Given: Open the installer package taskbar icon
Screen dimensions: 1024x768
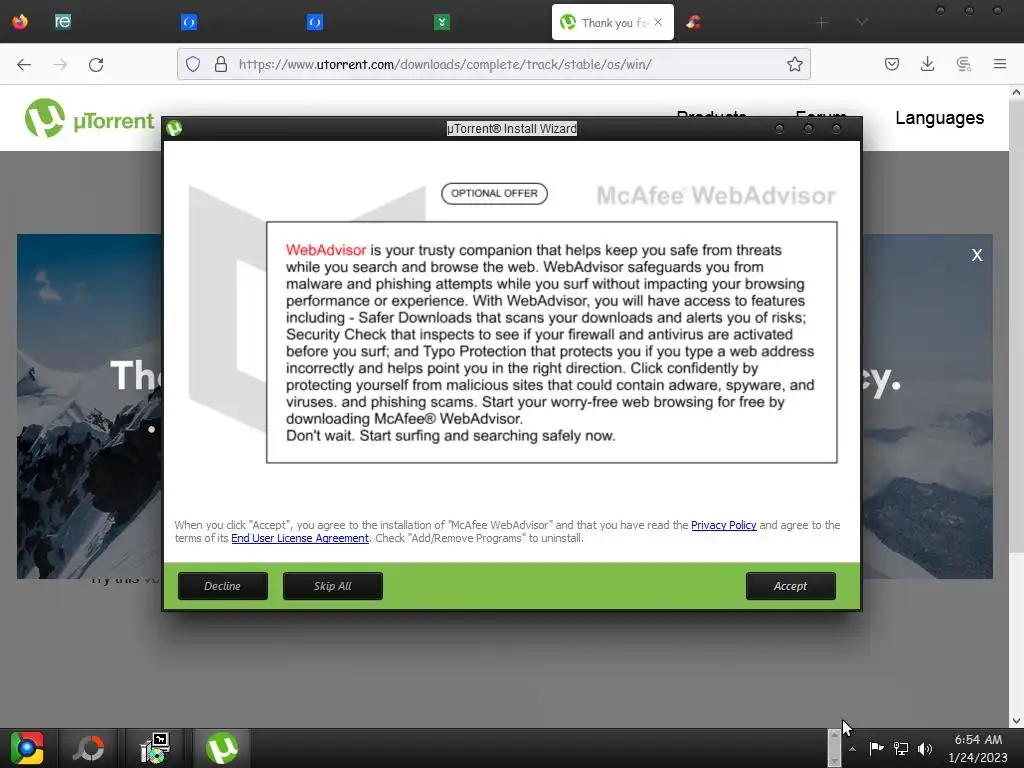Looking at the screenshot, I should 155,748.
